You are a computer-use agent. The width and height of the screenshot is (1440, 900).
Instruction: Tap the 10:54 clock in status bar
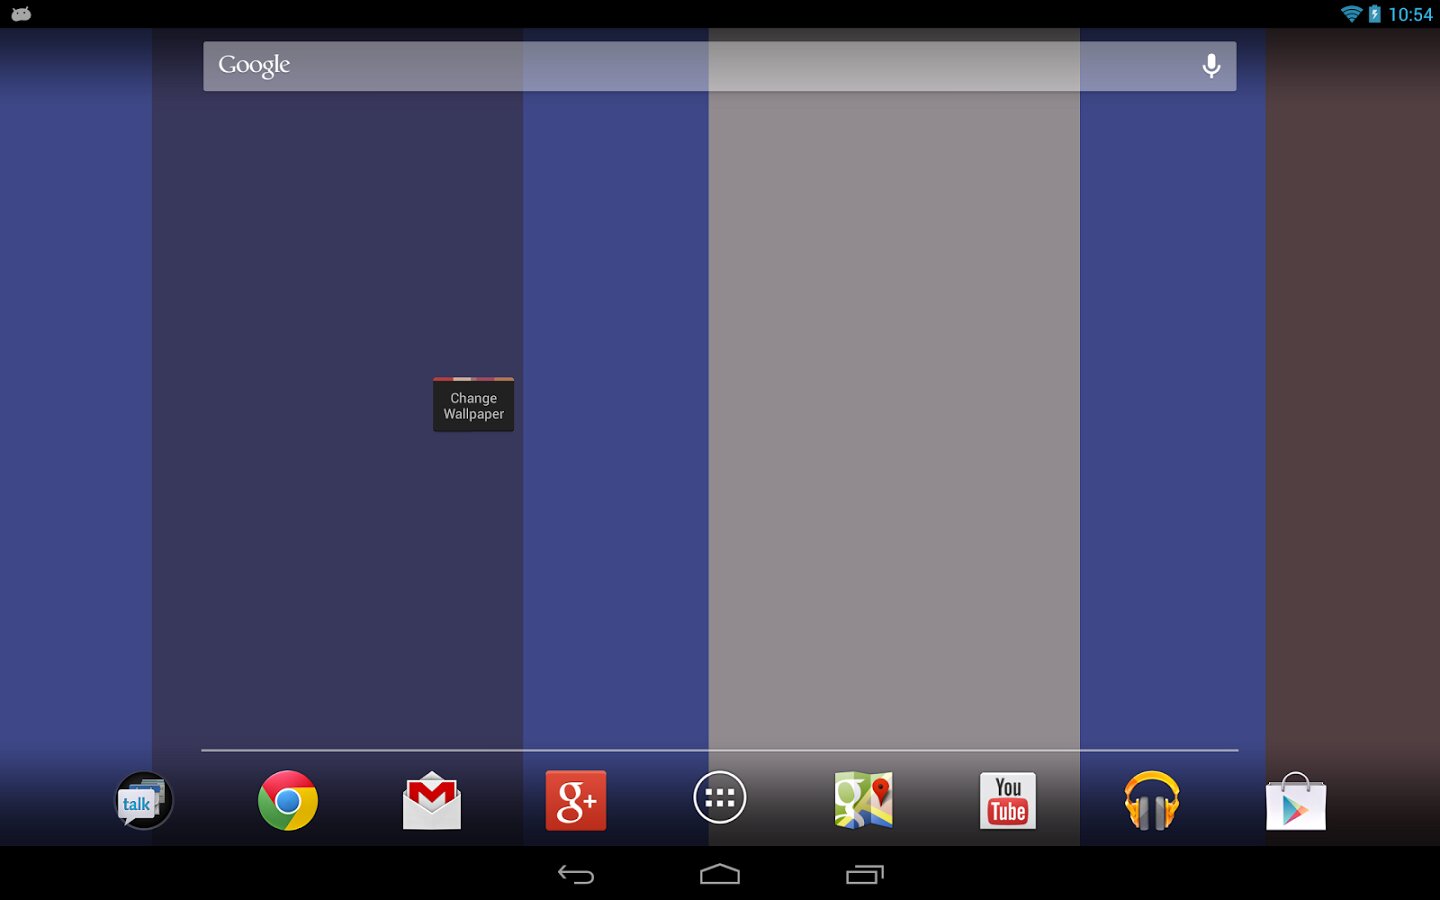[1410, 14]
